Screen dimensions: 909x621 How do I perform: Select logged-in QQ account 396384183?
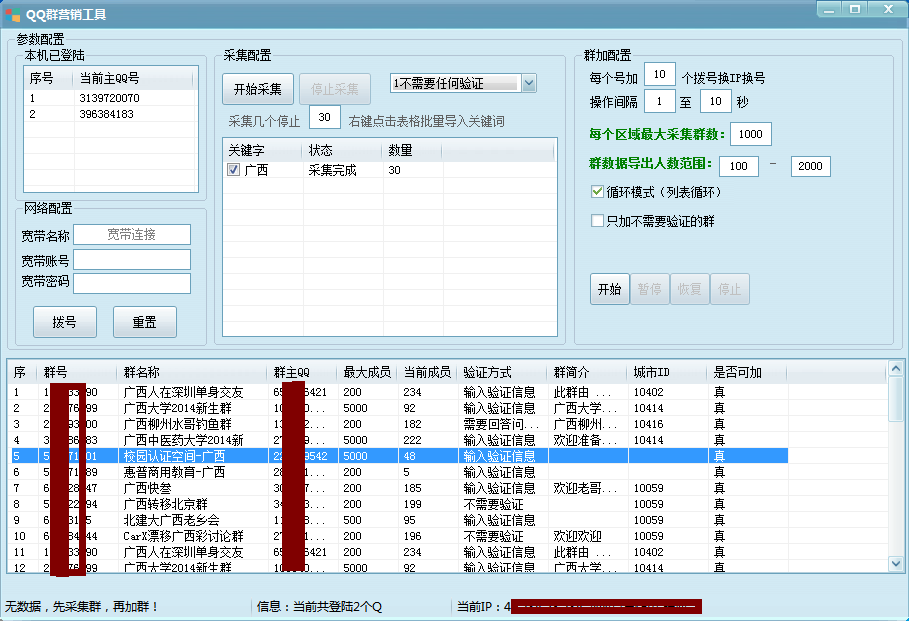[x=110, y=114]
